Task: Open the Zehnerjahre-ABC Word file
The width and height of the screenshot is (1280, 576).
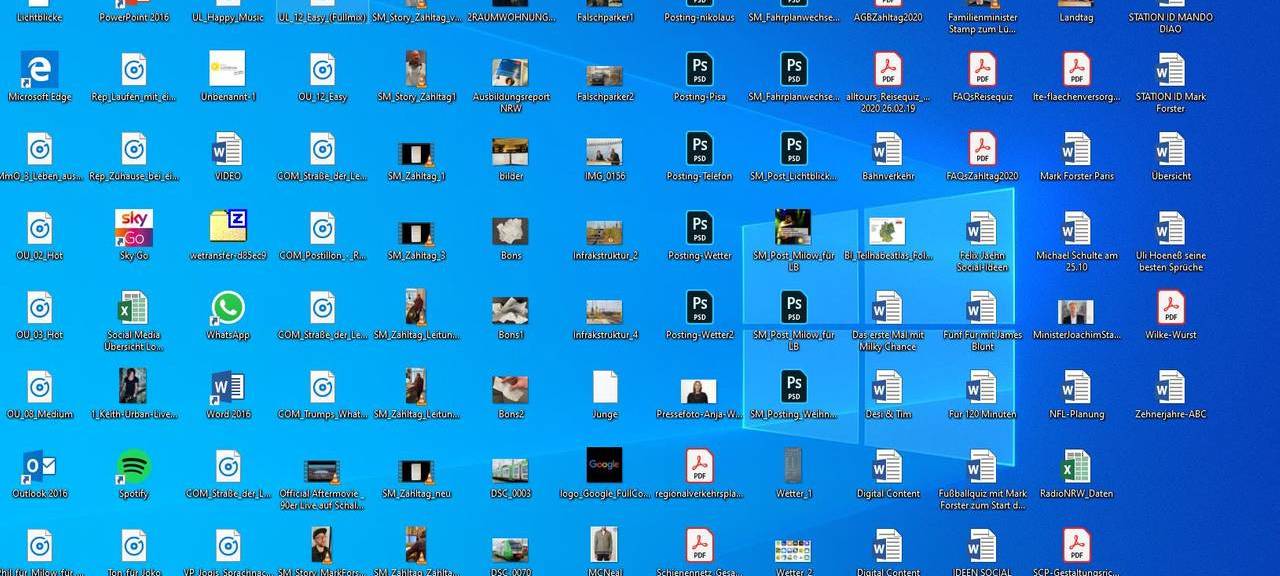Action: point(1169,388)
